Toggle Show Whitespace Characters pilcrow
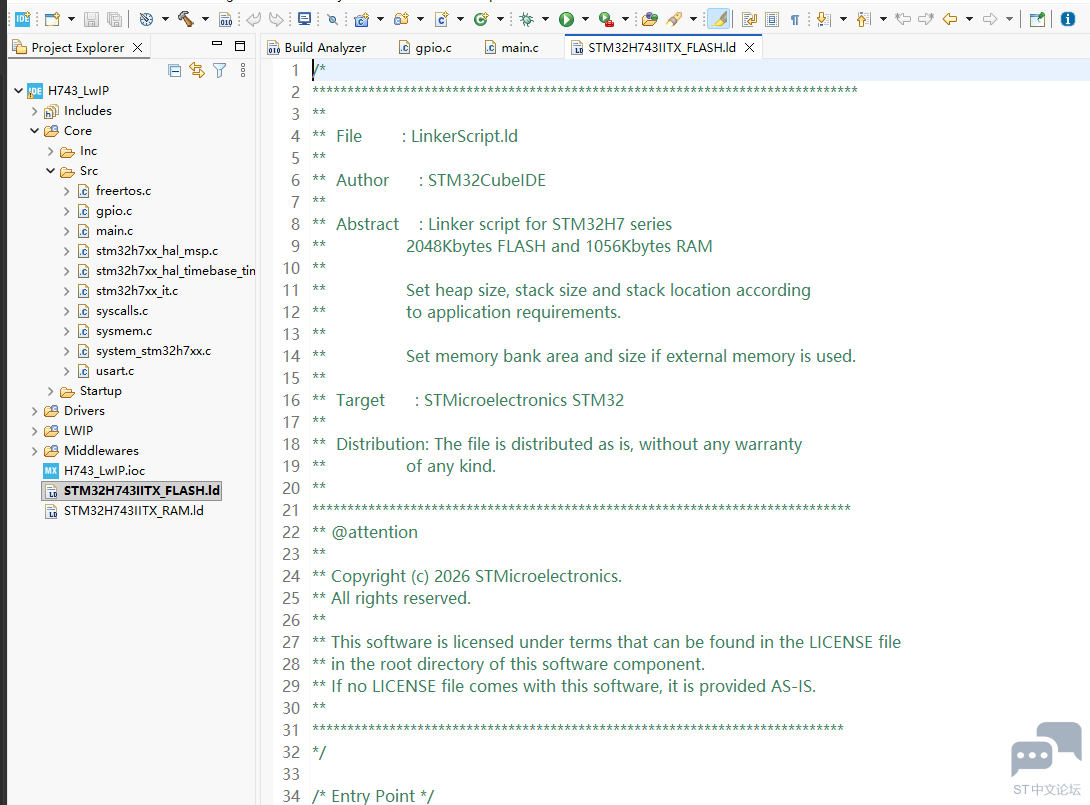The height and width of the screenshot is (805, 1090). click(x=795, y=19)
